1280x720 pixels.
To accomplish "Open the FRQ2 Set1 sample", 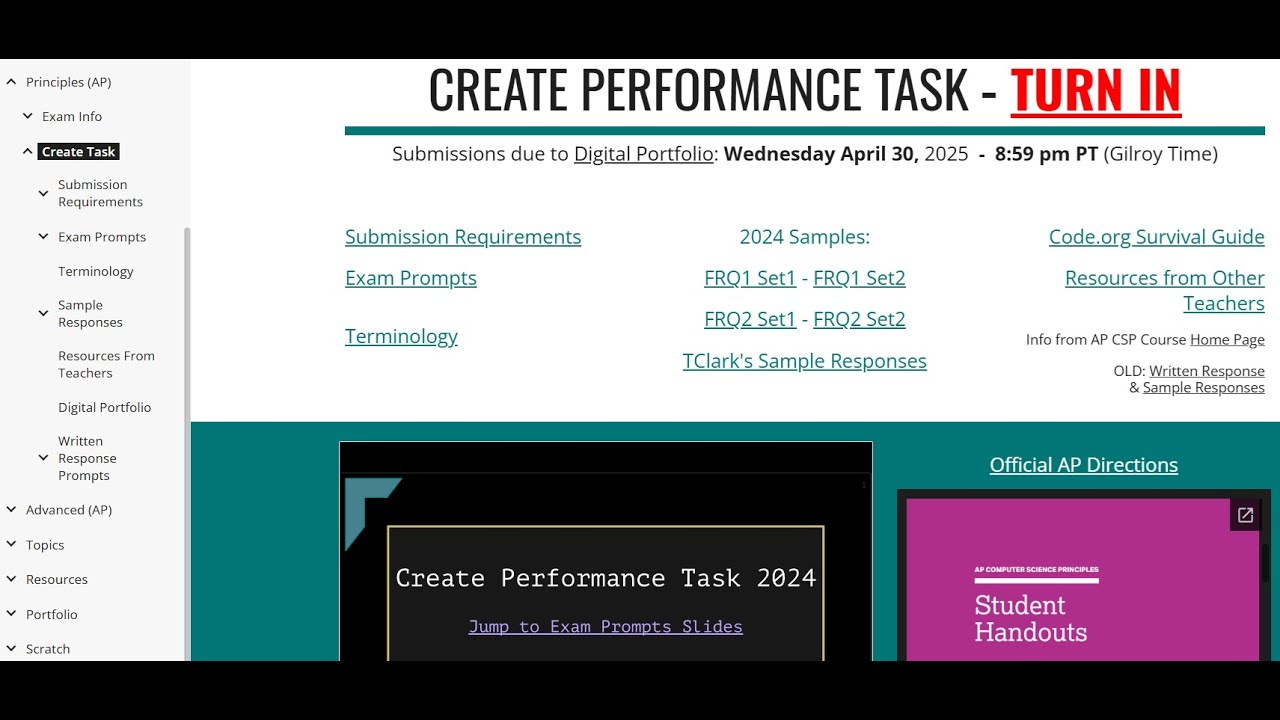I will 750,319.
